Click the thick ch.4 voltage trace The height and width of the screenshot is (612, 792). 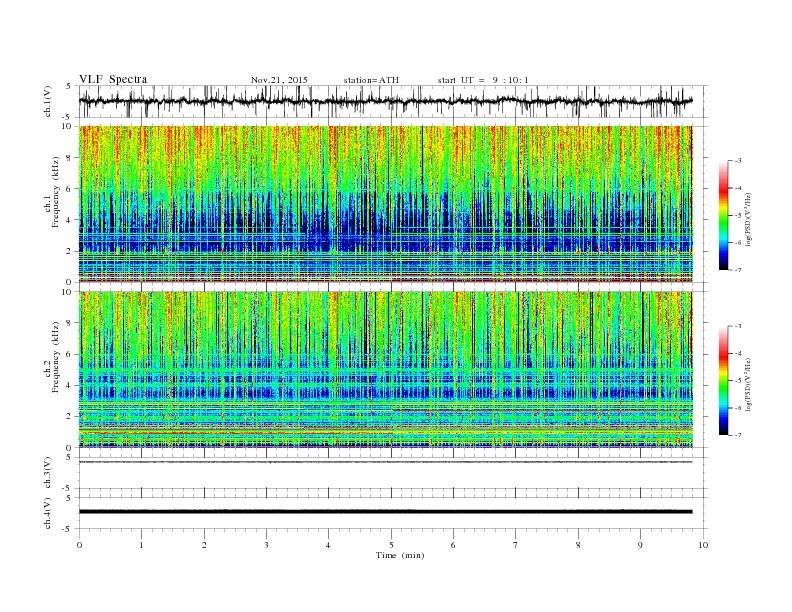[x=385, y=512]
